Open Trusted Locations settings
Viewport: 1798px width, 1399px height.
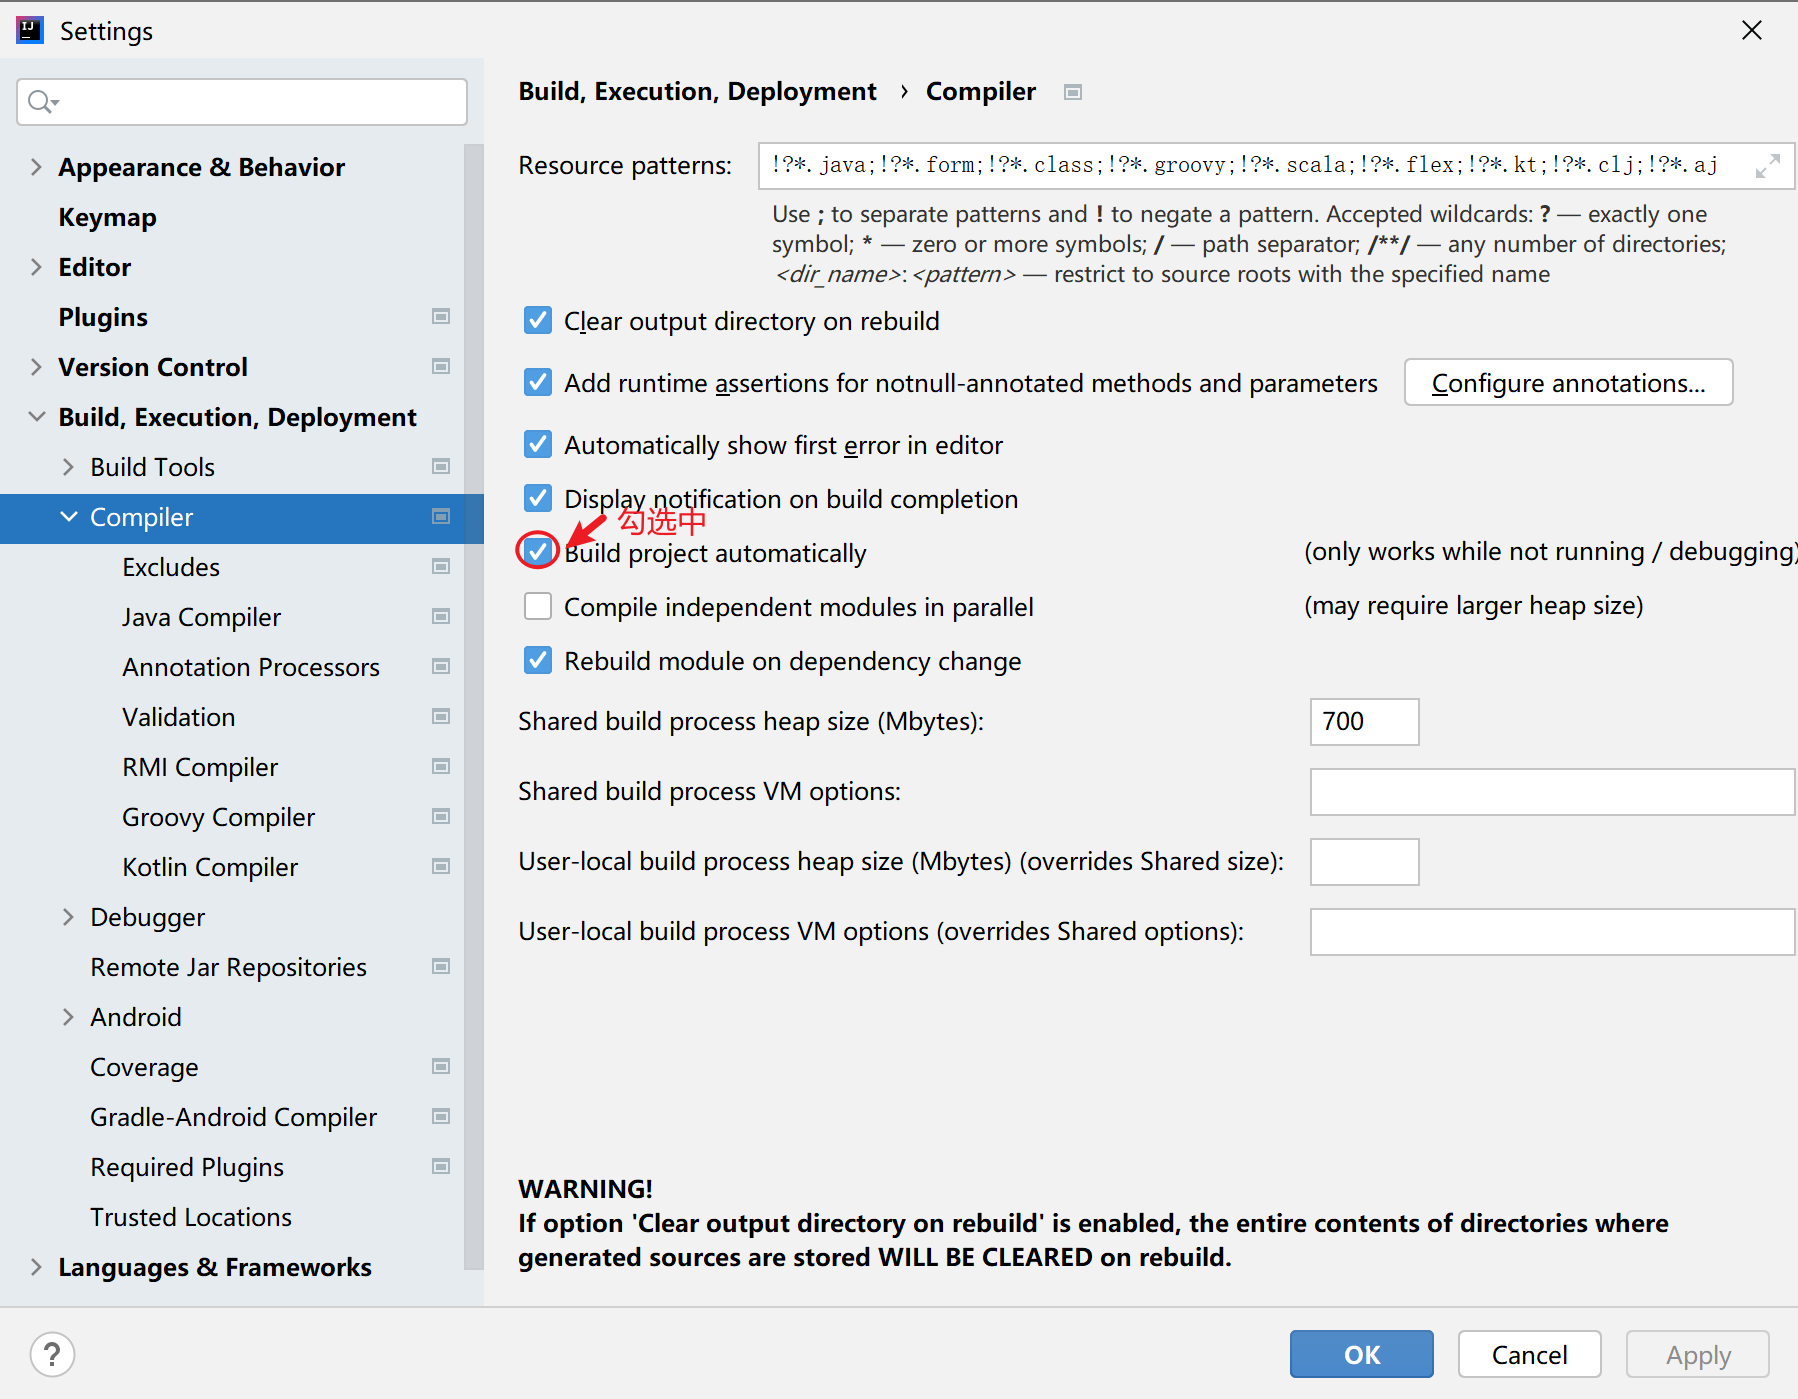(x=191, y=1217)
